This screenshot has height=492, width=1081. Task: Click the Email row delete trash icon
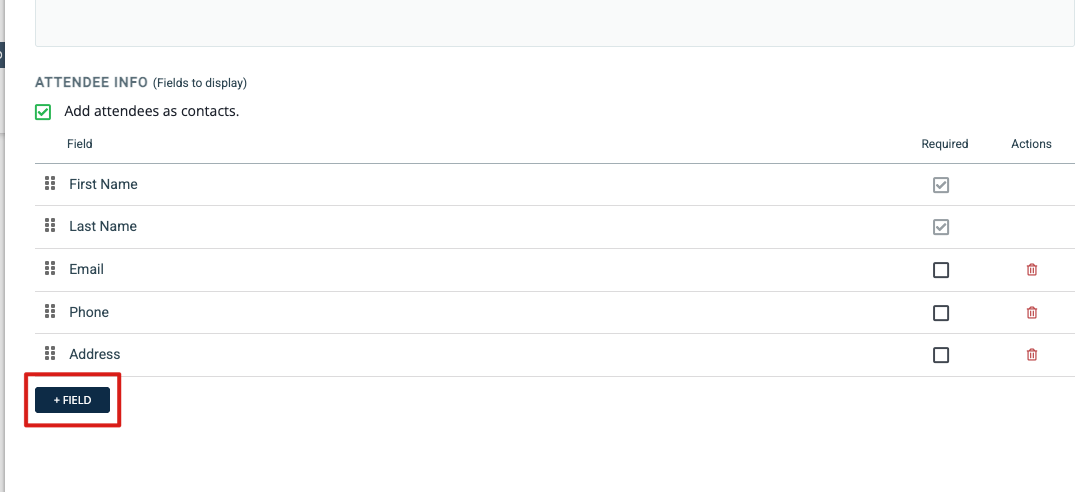pos(1031,269)
